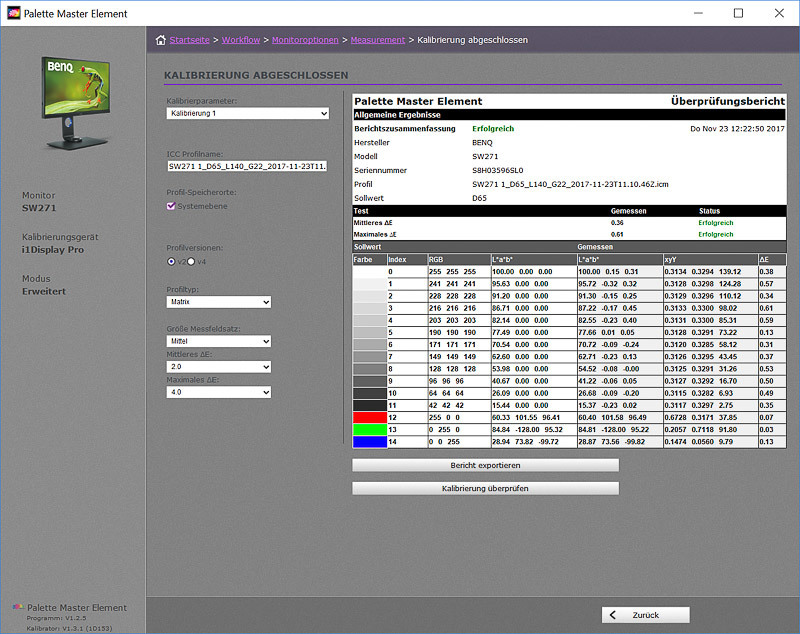
Task: Click the i1Display Pro device label
Action: tap(53, 250)
